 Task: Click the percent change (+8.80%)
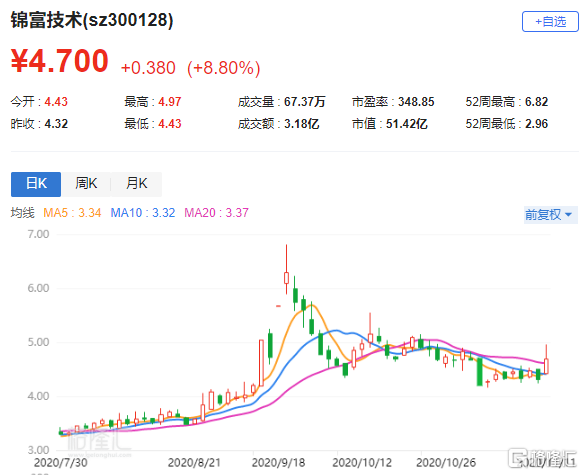tap(223, 68)
